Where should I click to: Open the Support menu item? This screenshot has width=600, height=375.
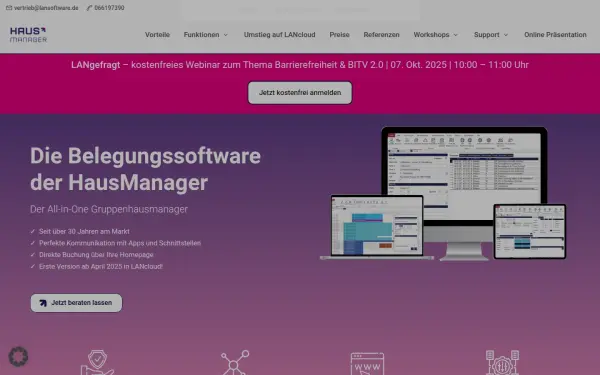486,34
